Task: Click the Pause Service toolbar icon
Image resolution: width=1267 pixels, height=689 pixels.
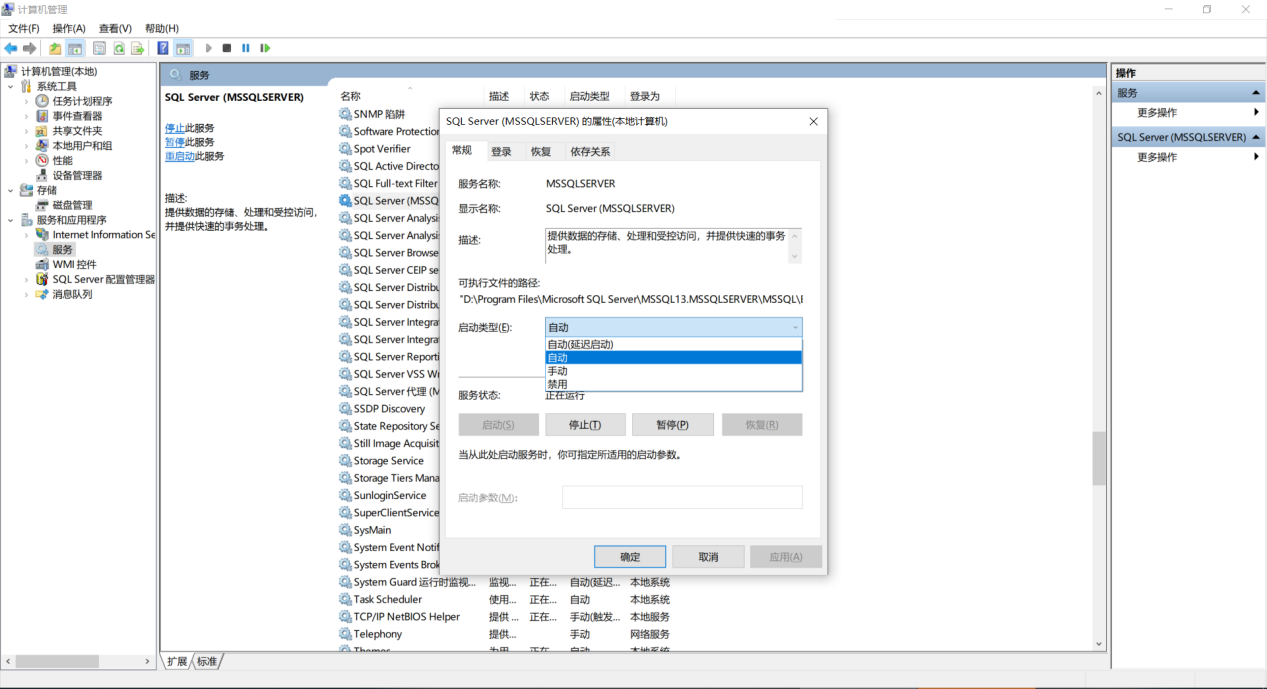Action: tap(246, 48)
